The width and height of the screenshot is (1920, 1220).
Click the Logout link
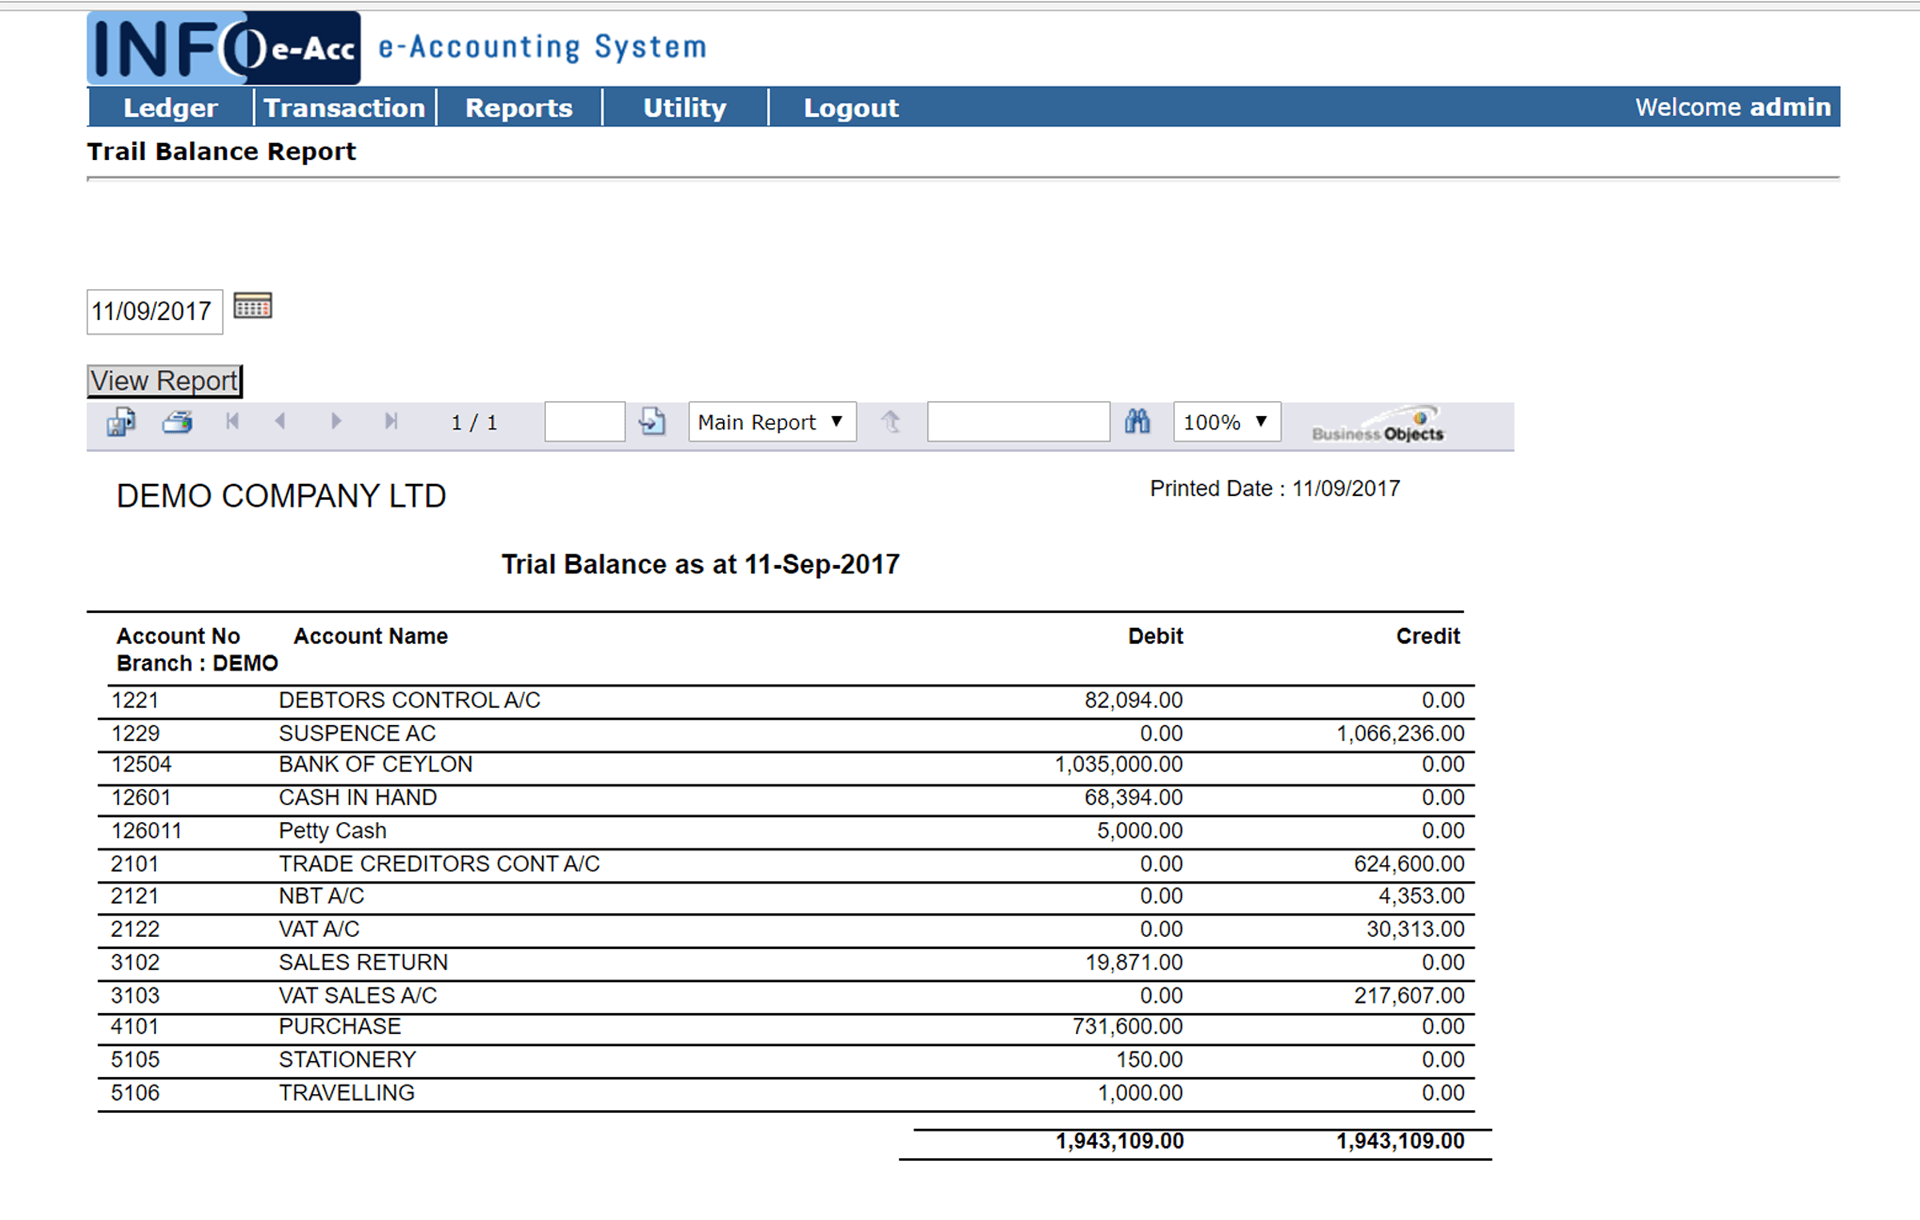tap(851, 108)
